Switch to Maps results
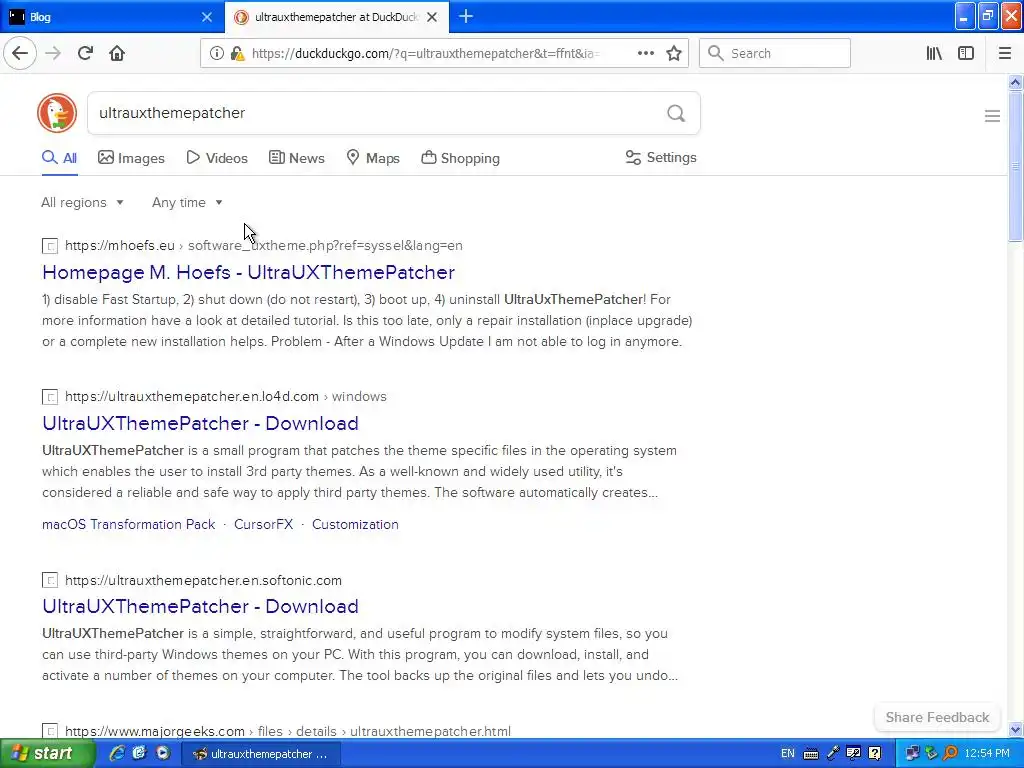Screen dimensions: 1024x768 tap(373, 158)
